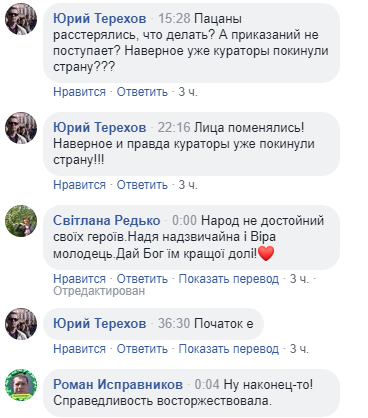Like Світлана Редько's comment via Нравится

tap(79, 279)
